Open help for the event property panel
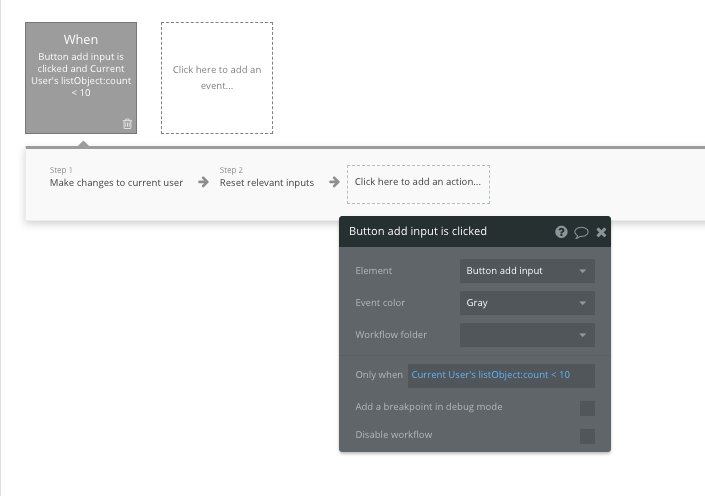This screenshot has width=705, height=496. [x=561, y=232]
